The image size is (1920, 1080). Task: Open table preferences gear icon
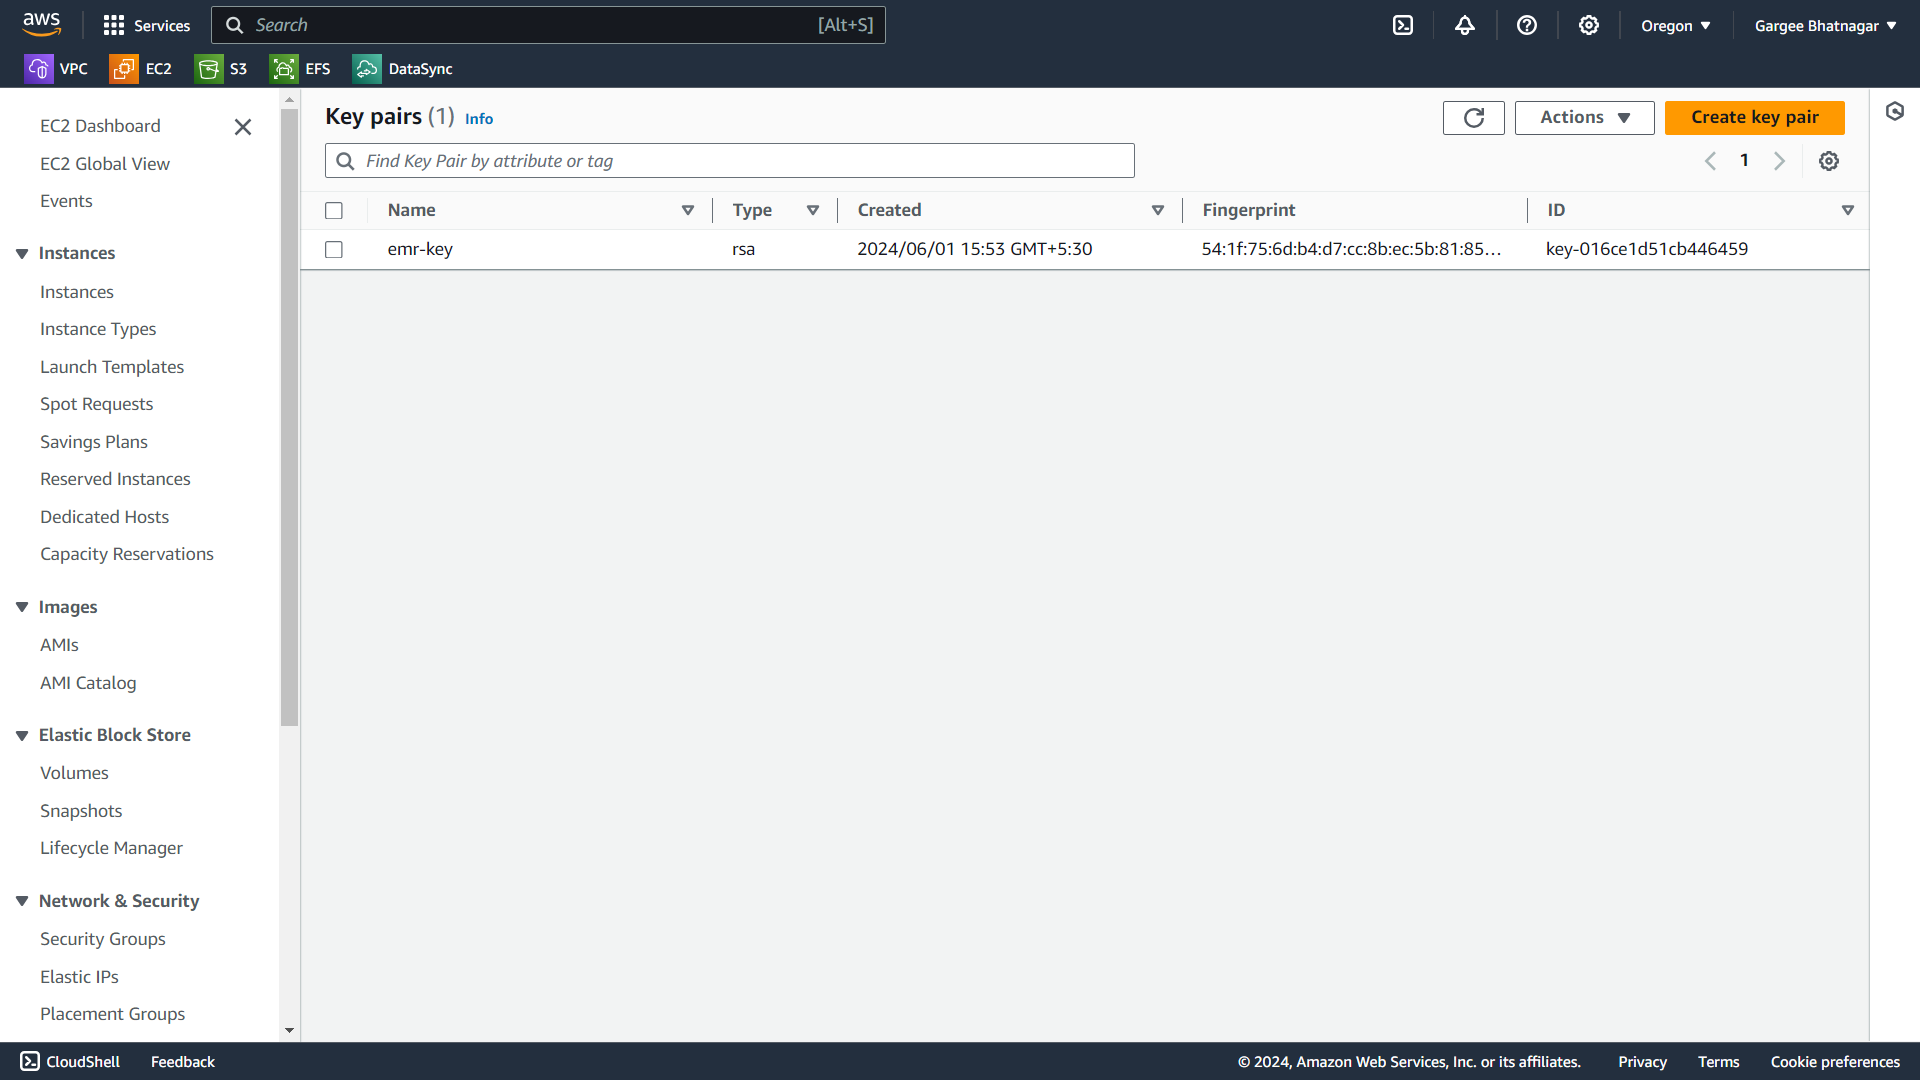click(1829, 161)
